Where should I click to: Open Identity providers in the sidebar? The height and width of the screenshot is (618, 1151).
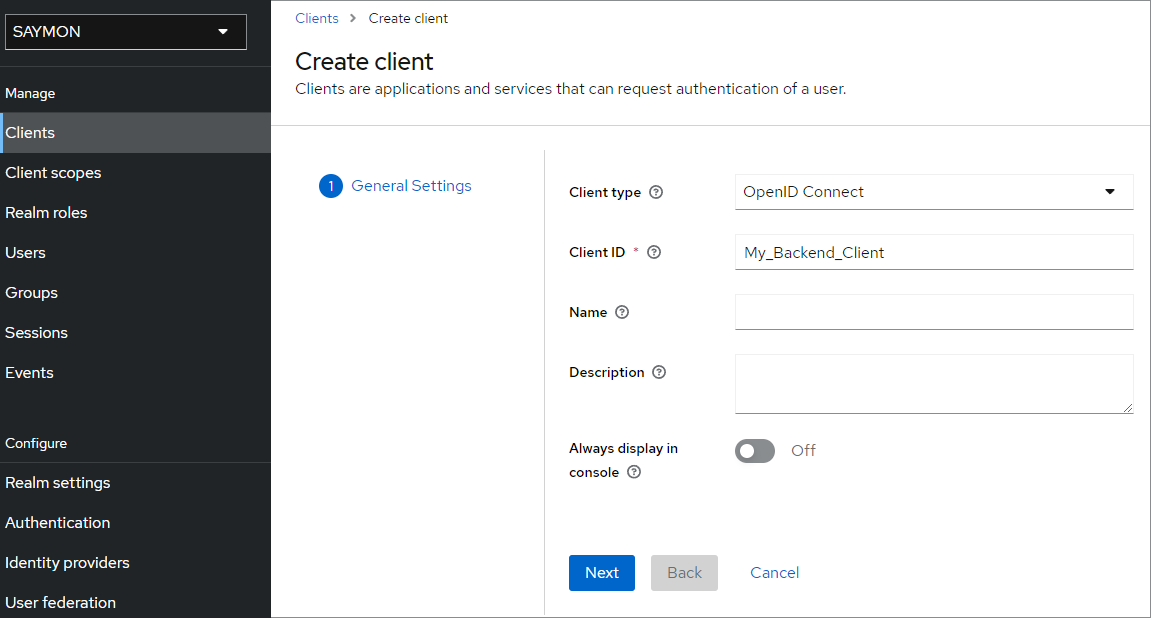tap(135, 563)
